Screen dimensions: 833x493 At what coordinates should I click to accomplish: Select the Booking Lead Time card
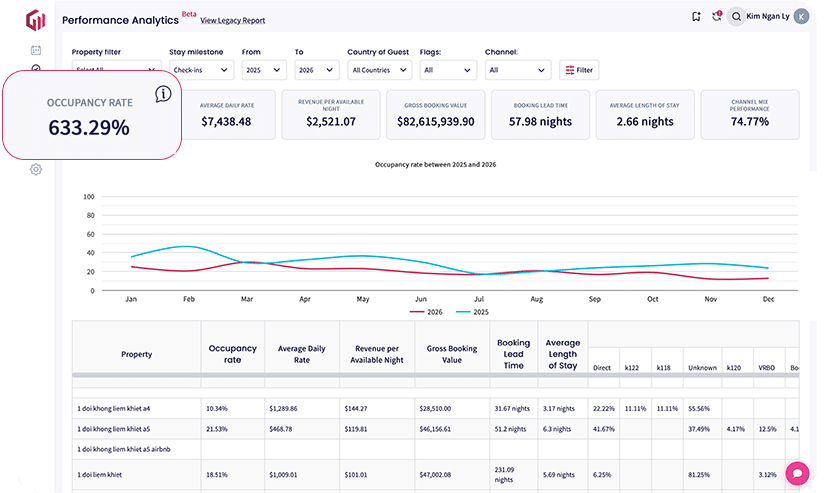540,115
